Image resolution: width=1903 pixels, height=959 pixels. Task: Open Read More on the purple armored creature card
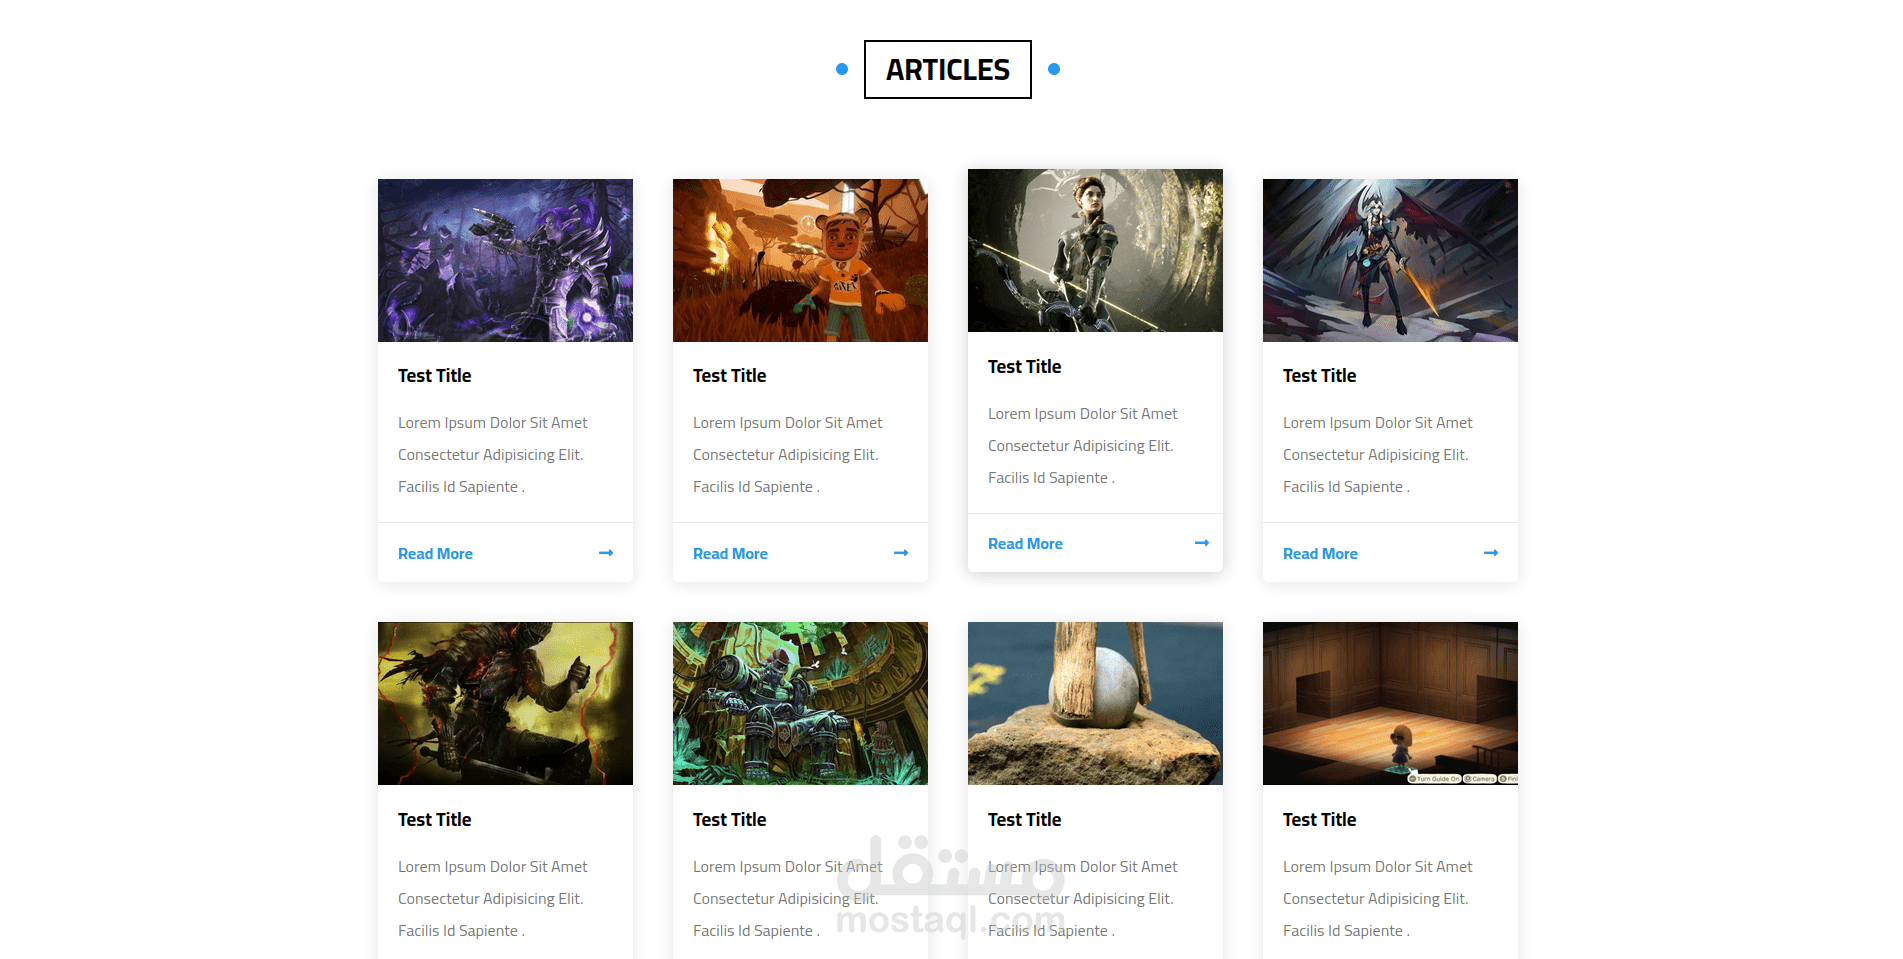point(435,554)
